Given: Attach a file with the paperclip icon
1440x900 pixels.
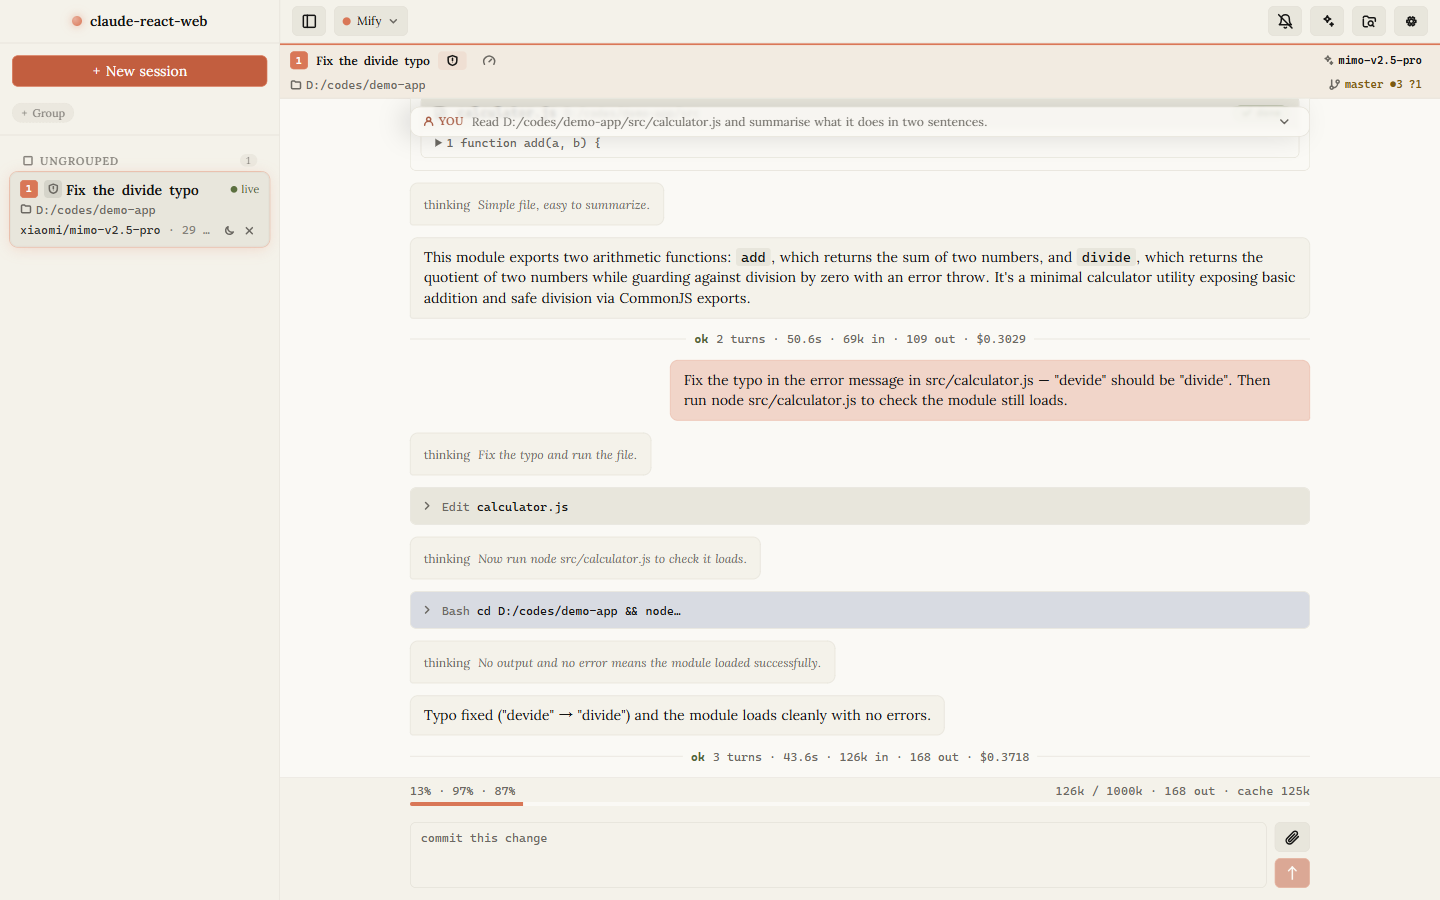Looking at the screenshot, I should click(x=1292, y=838).
